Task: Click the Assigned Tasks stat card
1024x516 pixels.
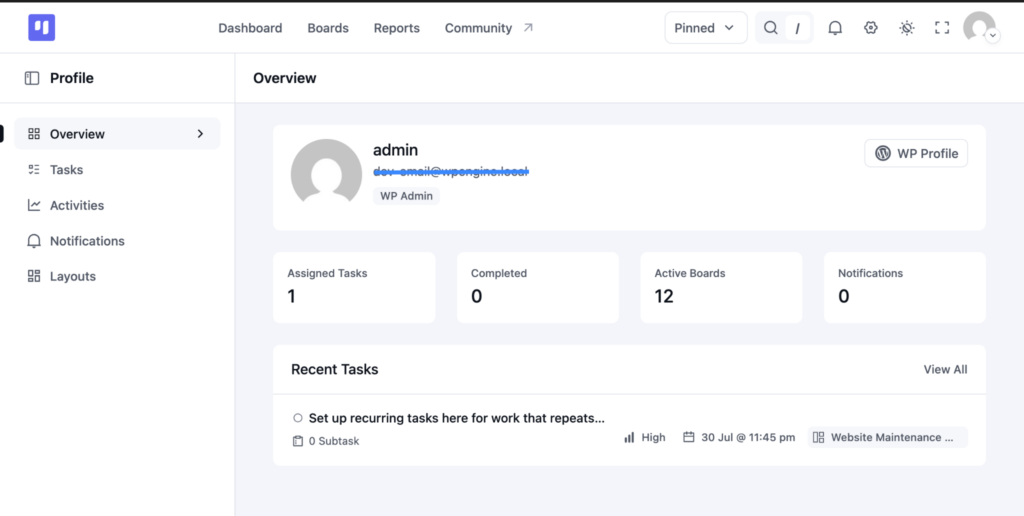Action: tap(354, 287)
